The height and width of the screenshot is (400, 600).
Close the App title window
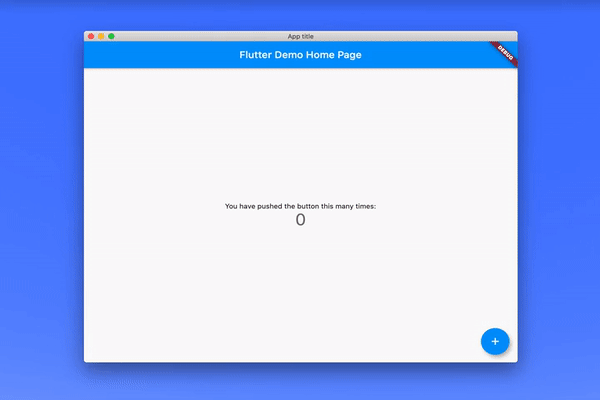pos(91,36)
